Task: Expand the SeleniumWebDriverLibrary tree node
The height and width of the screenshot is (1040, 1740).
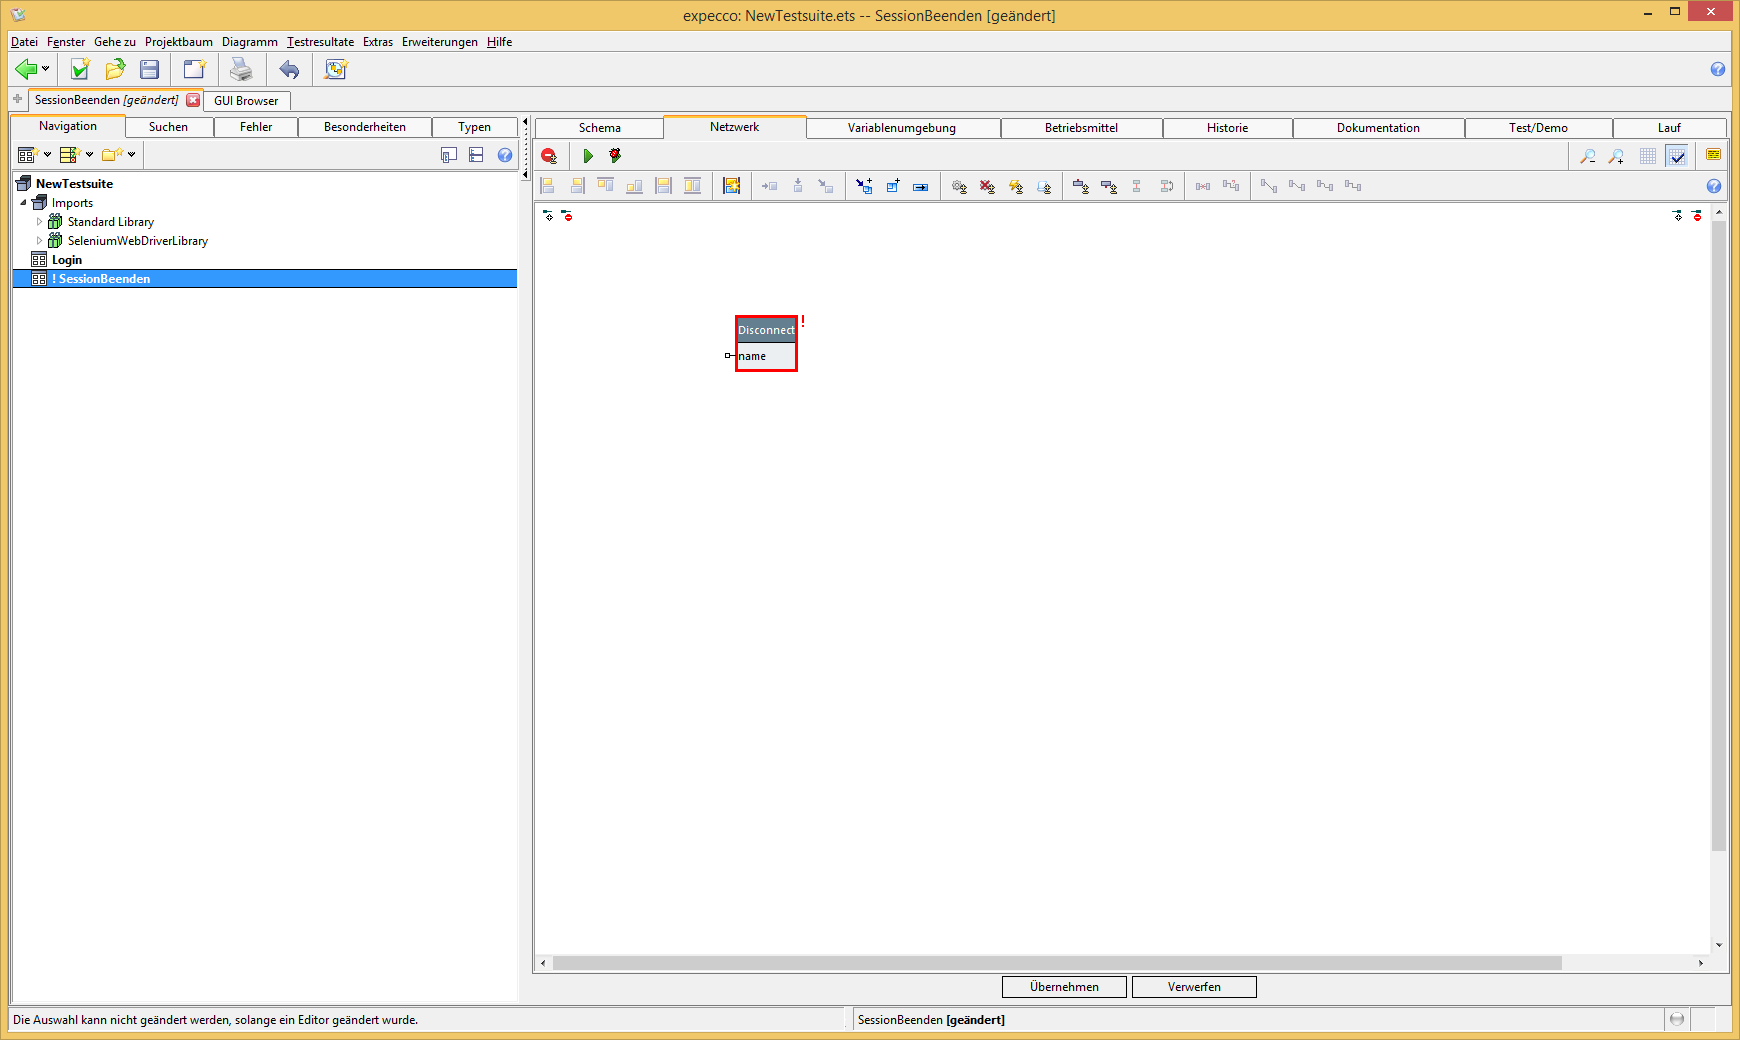Action: tap(40, 241)
